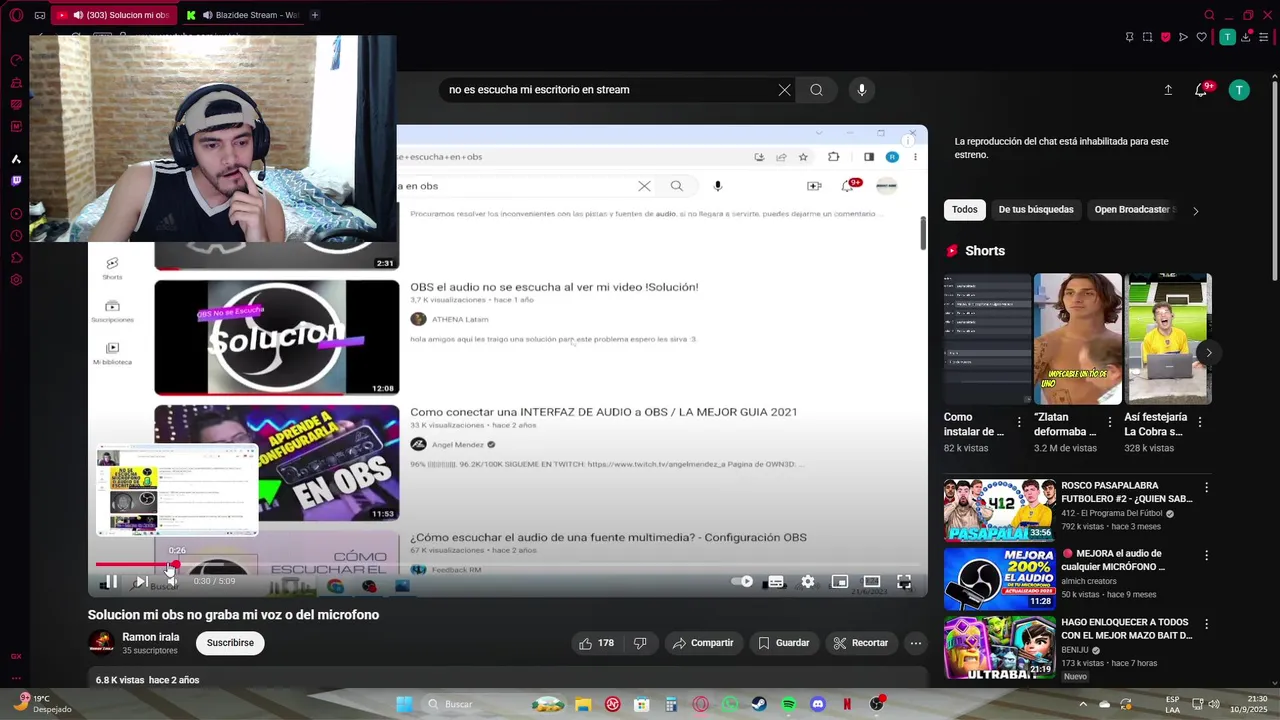Viewport: 1280px width, 720px height.
Task: Open Steam from the taskbar
Action: [759, 704]
